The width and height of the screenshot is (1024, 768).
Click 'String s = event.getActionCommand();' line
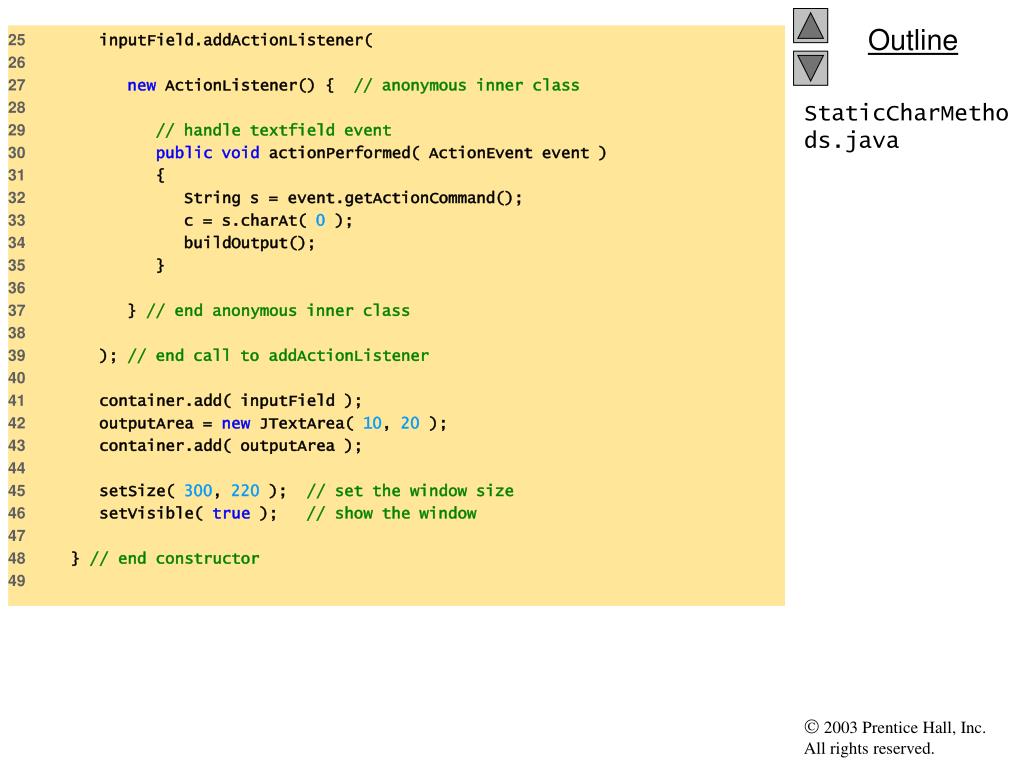[353, 198]
